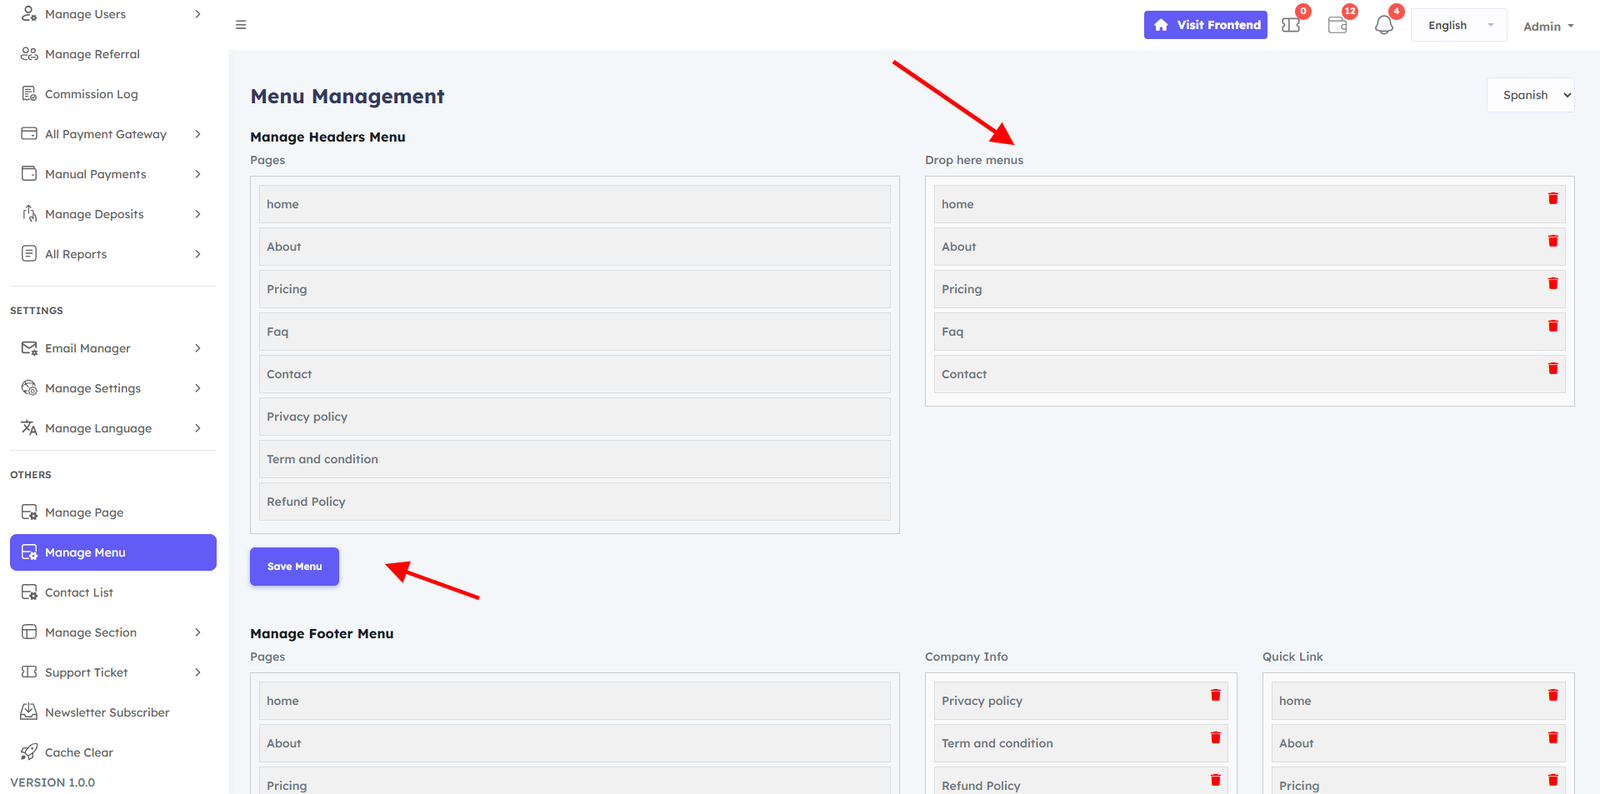This screenshot has width=1600, height=794.
Task: Go to Manage Page in sidebar
Action: (84, 512)
